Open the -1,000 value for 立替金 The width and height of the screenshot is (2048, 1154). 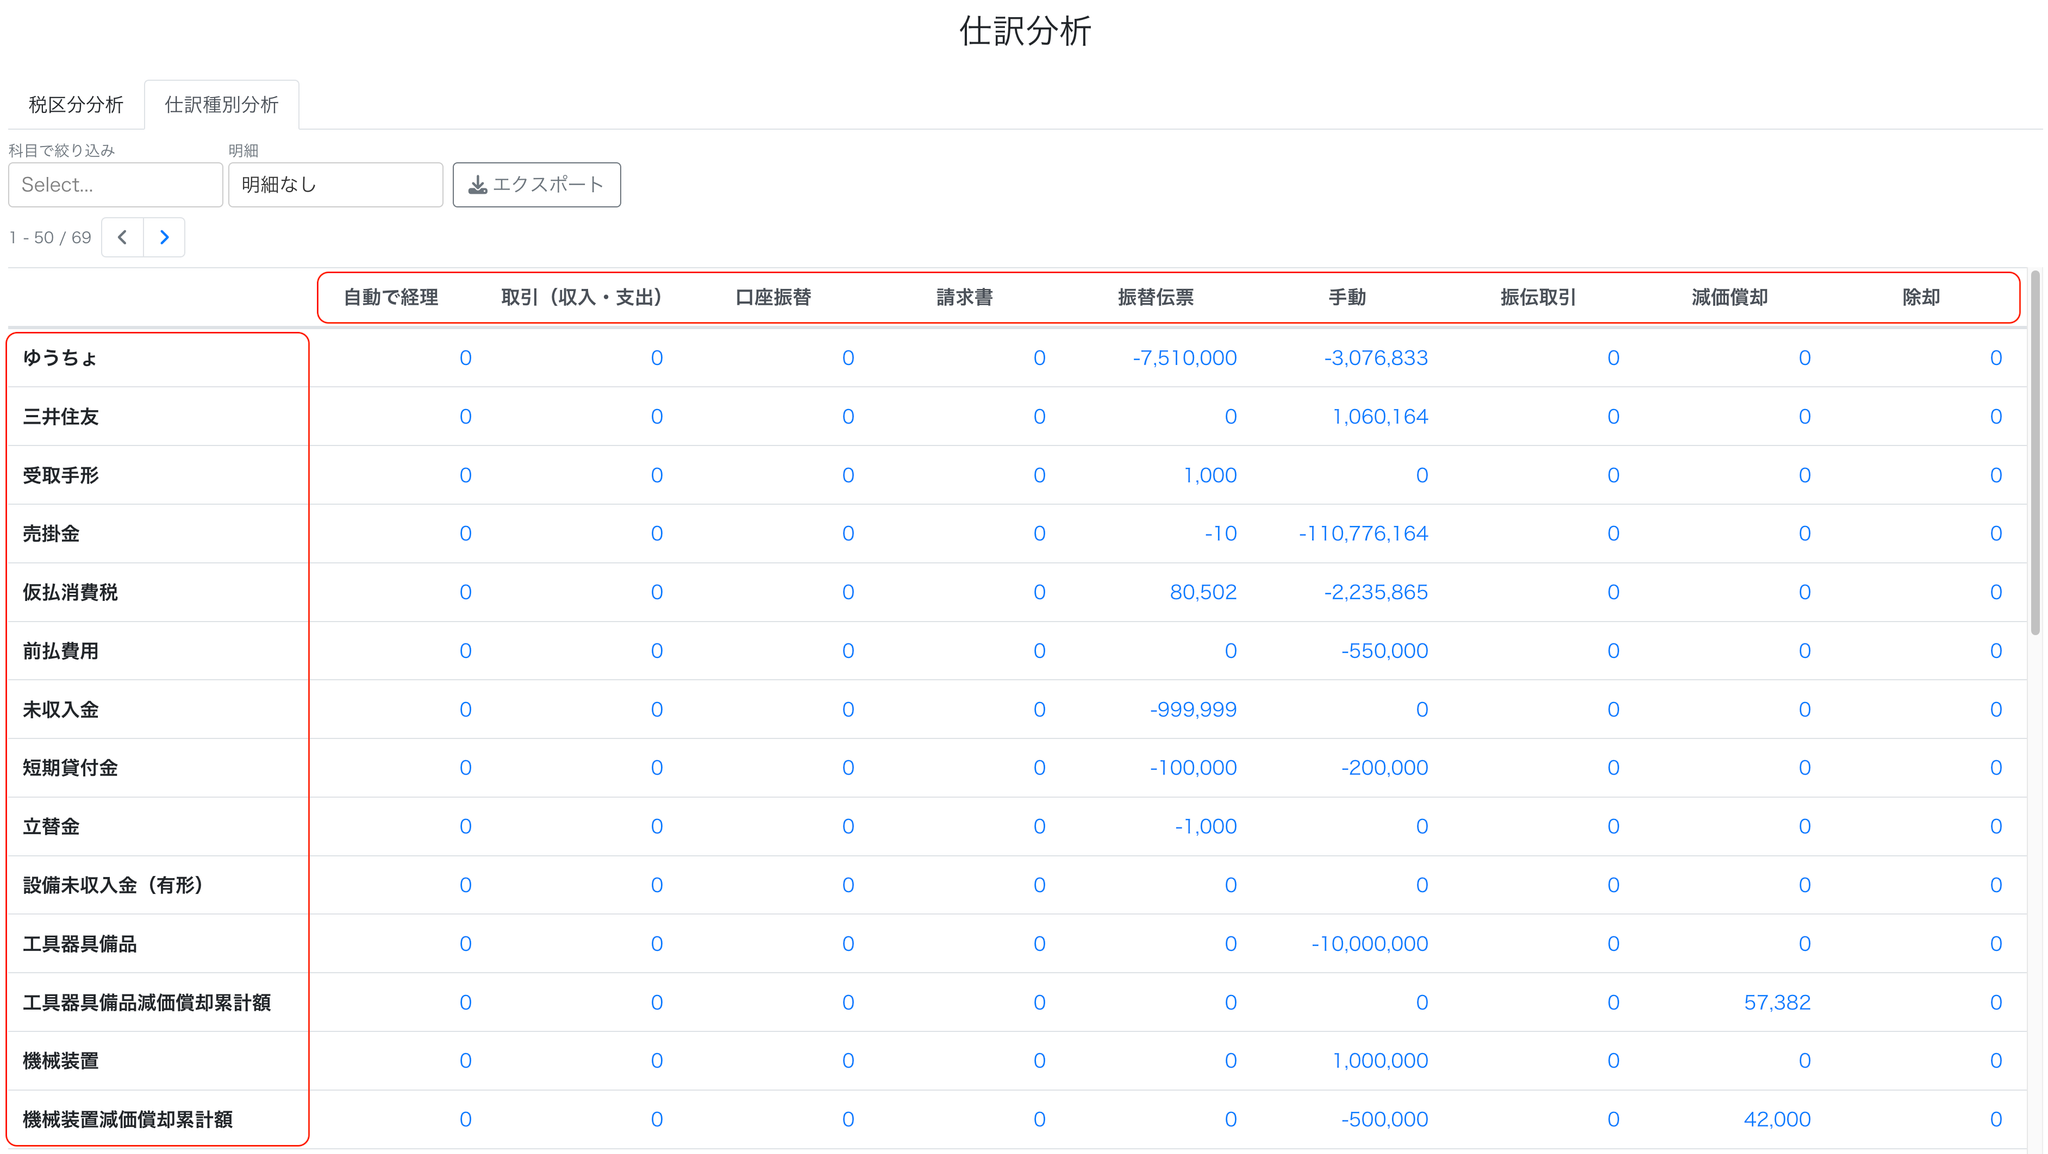coord(1205,827)
